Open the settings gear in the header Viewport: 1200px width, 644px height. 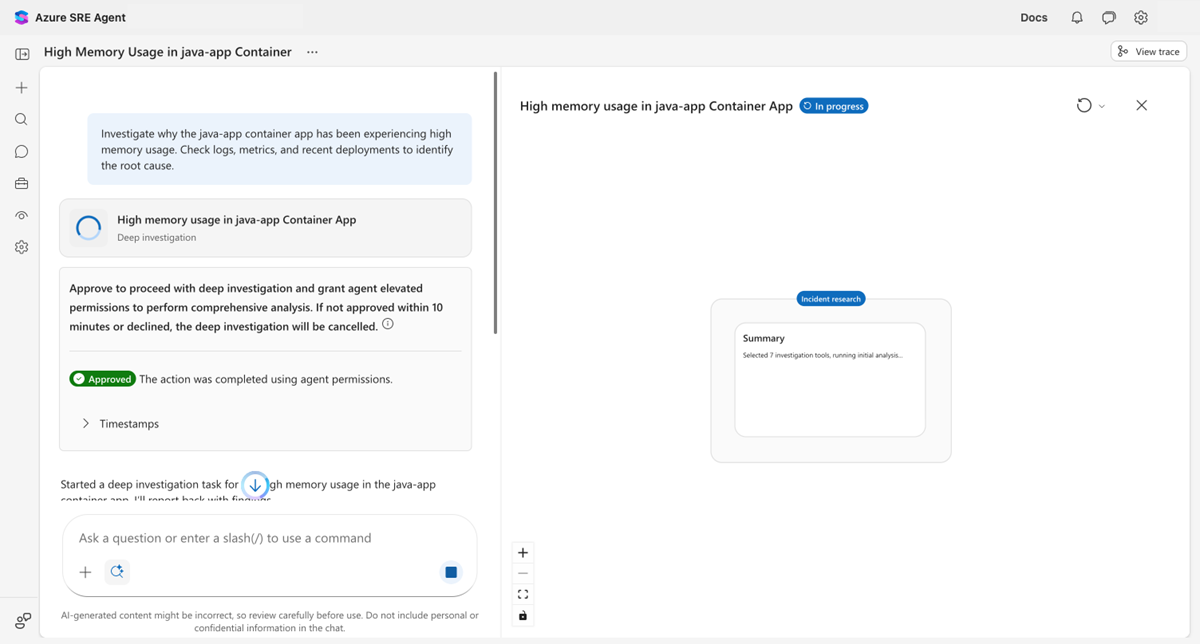point(1141,17)
